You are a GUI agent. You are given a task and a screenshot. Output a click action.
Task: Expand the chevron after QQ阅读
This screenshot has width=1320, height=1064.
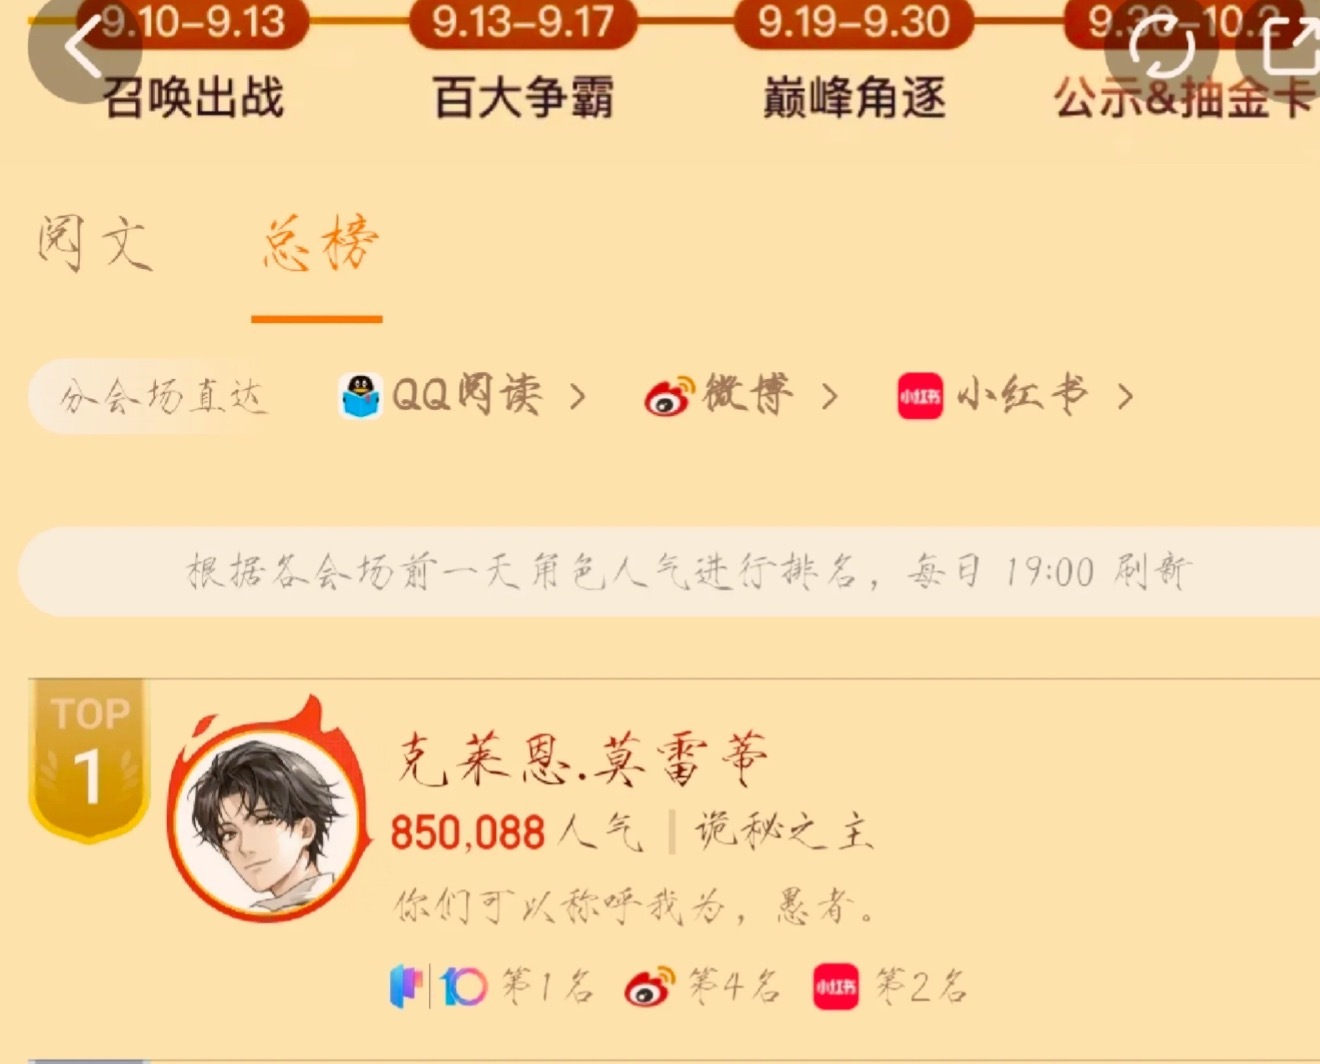click(x=577, y=397)
